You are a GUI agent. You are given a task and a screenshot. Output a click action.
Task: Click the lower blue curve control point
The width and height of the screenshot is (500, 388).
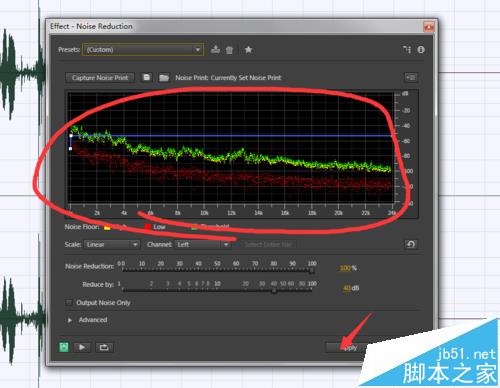coord(70,148)
